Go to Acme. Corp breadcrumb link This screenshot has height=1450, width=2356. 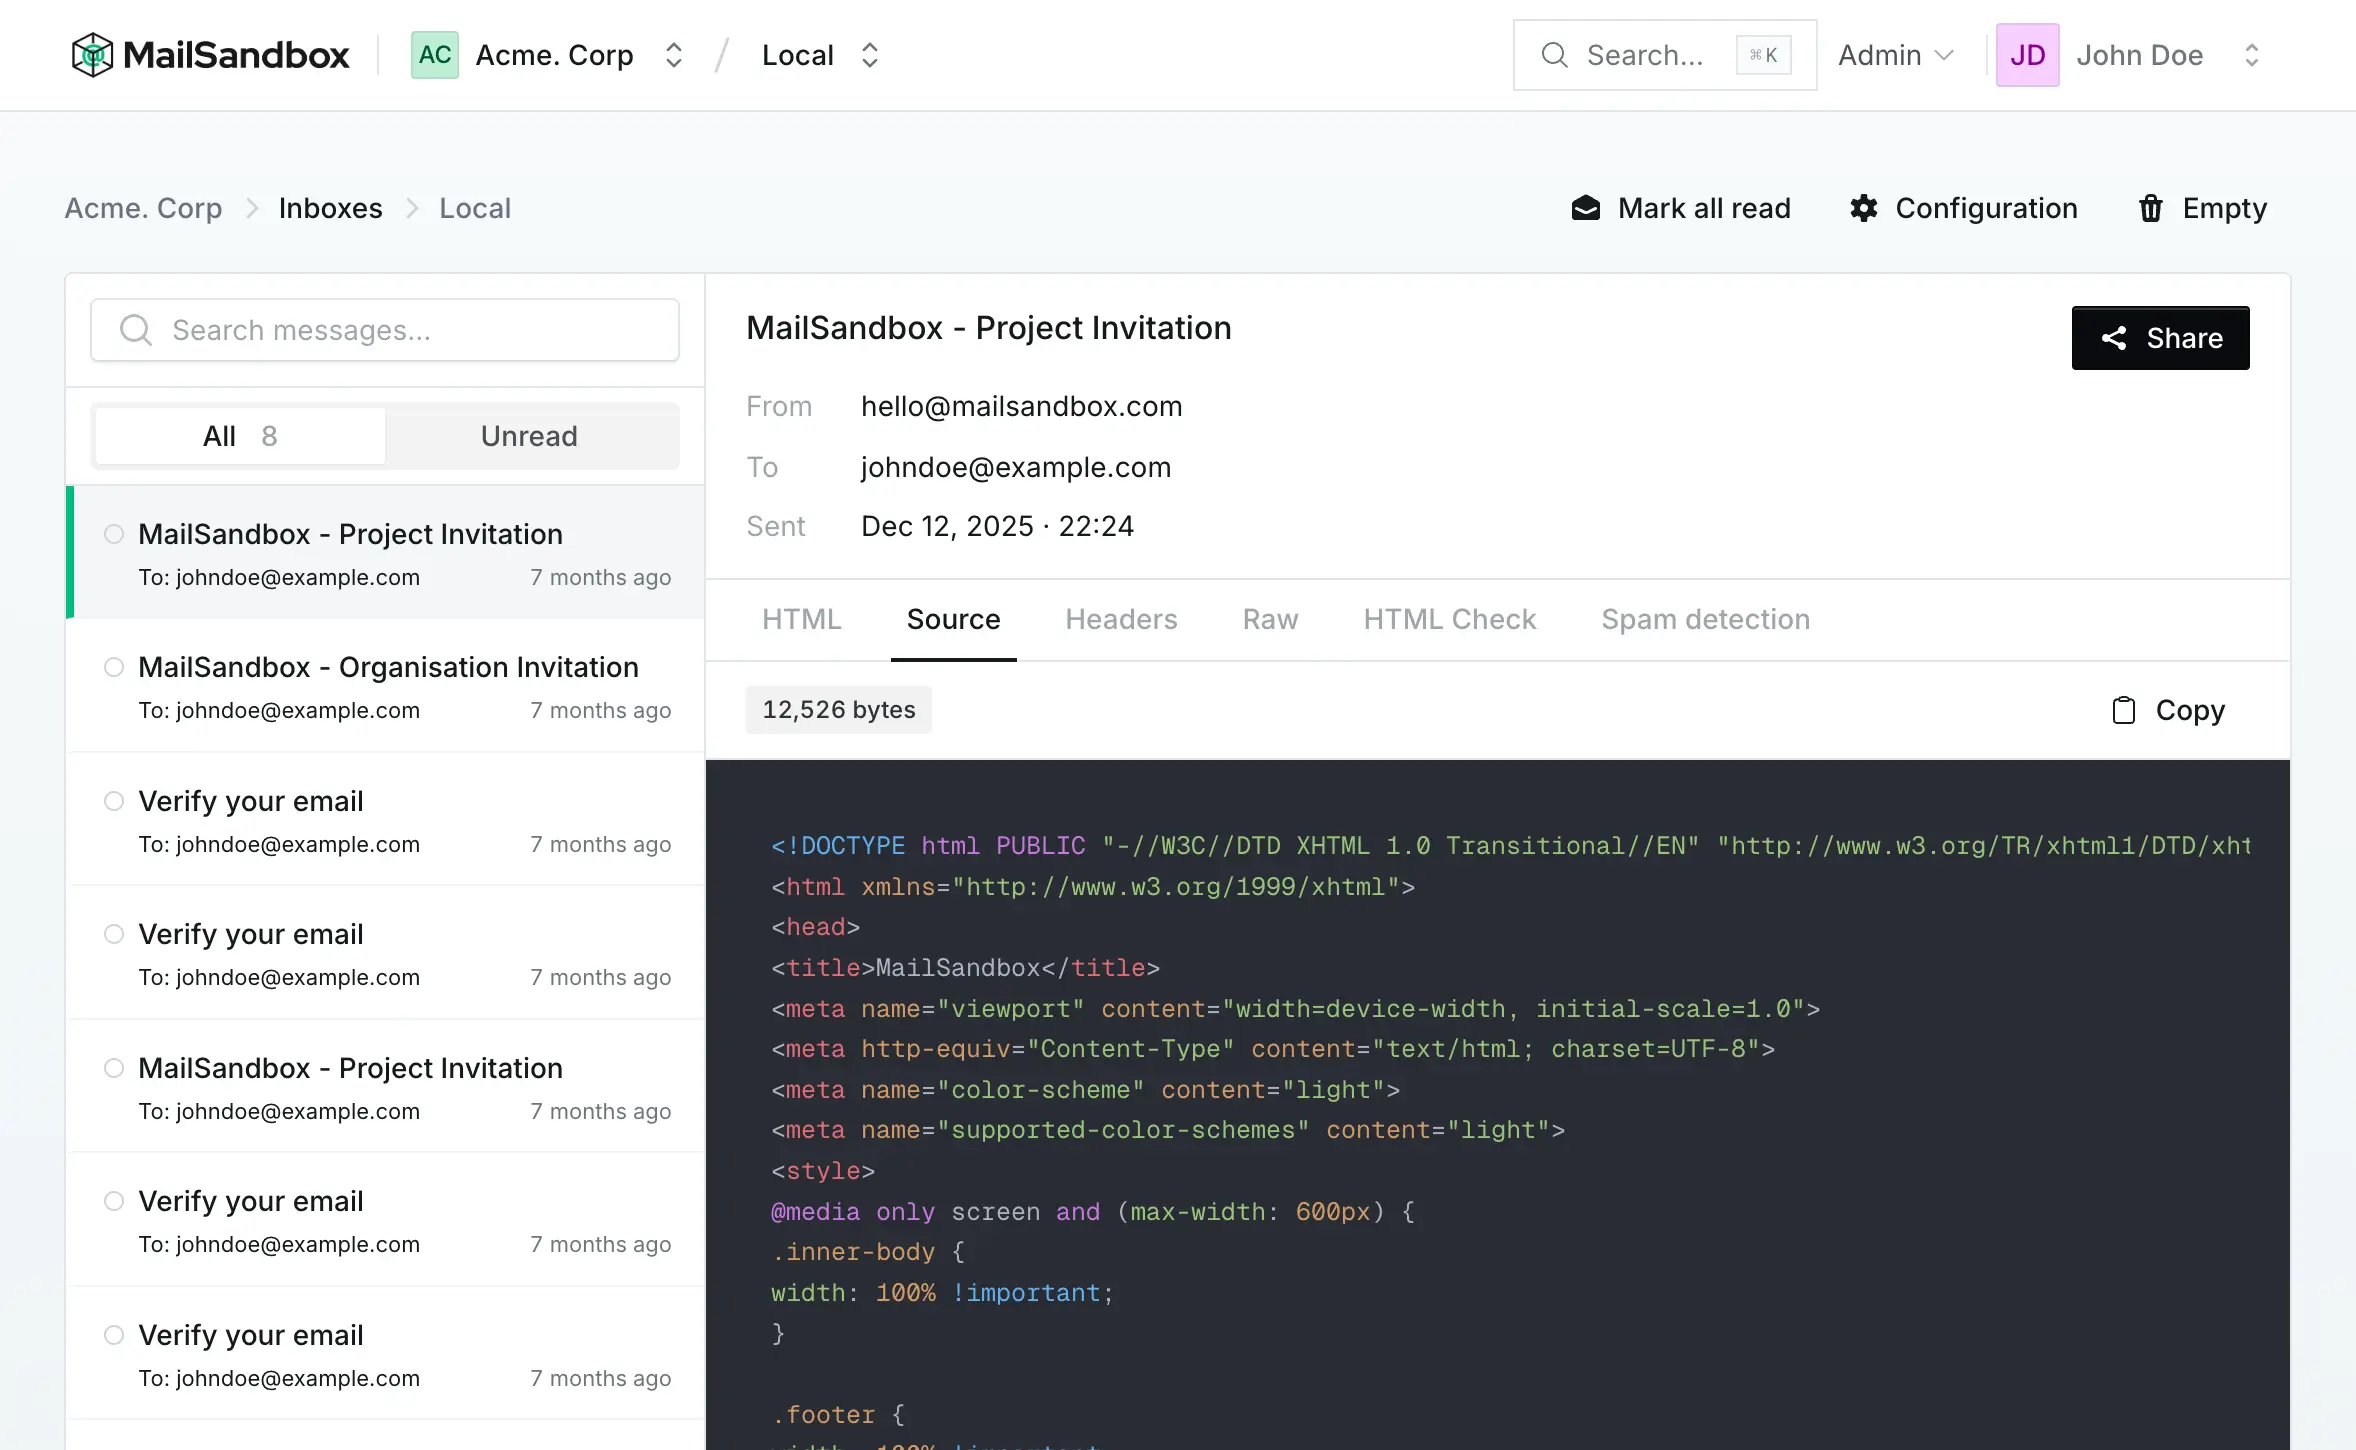(x=144, y=208)
